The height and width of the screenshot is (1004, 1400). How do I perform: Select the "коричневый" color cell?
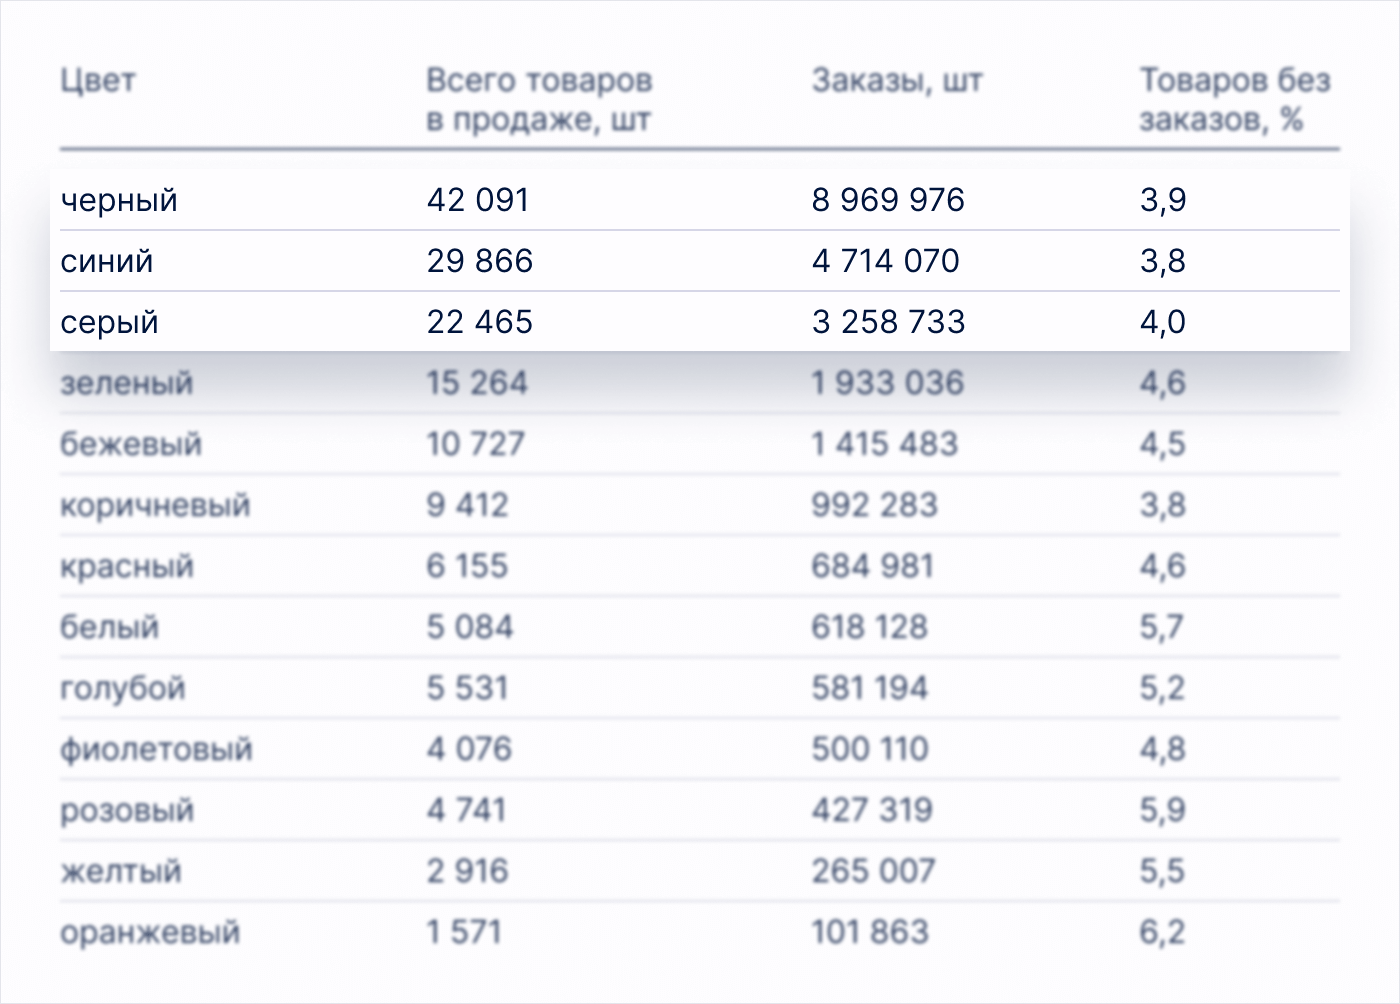[155, 505]
